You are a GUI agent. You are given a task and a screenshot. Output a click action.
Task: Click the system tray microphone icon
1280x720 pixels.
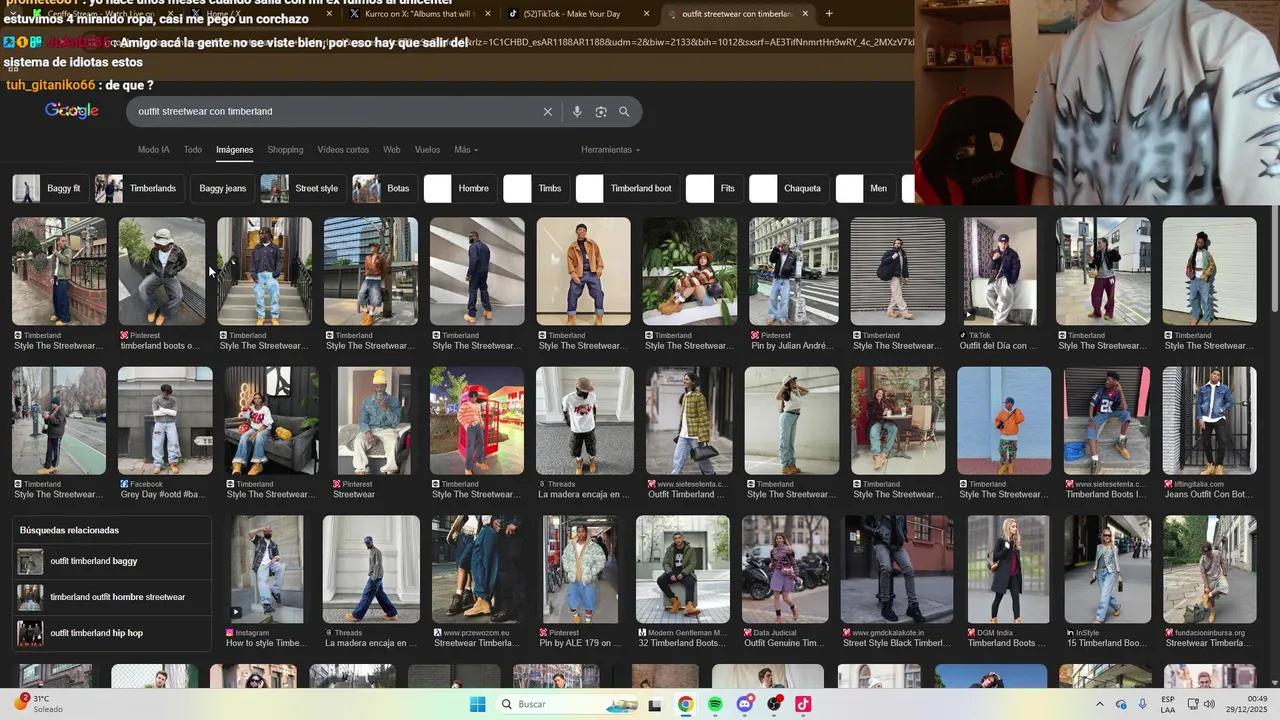pyautogui.click(x=1142, y=704)
